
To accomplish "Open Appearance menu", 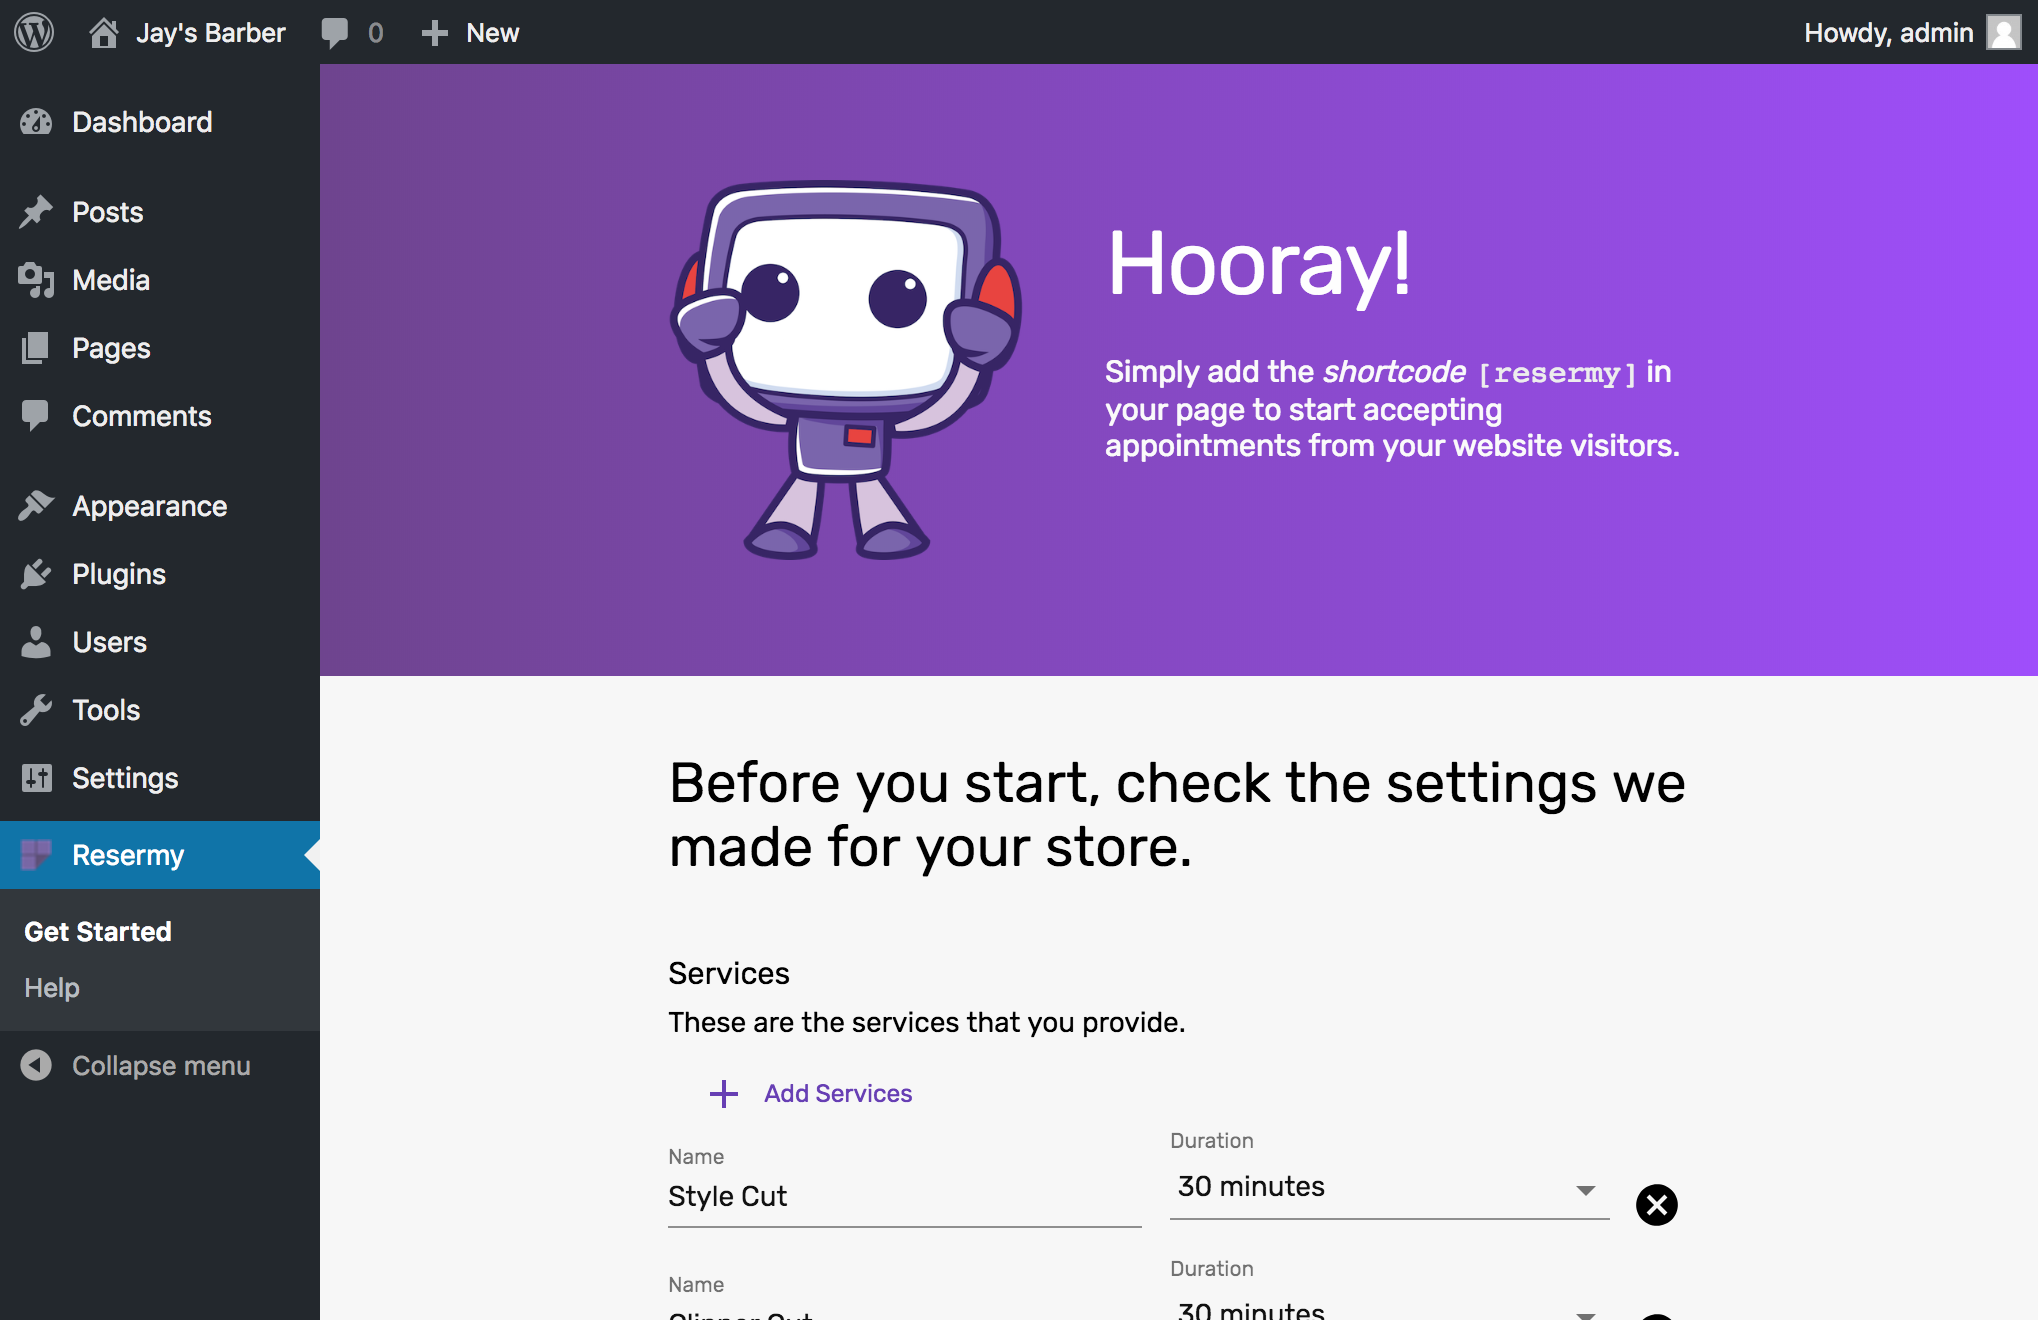I will (x=160, y=506).
